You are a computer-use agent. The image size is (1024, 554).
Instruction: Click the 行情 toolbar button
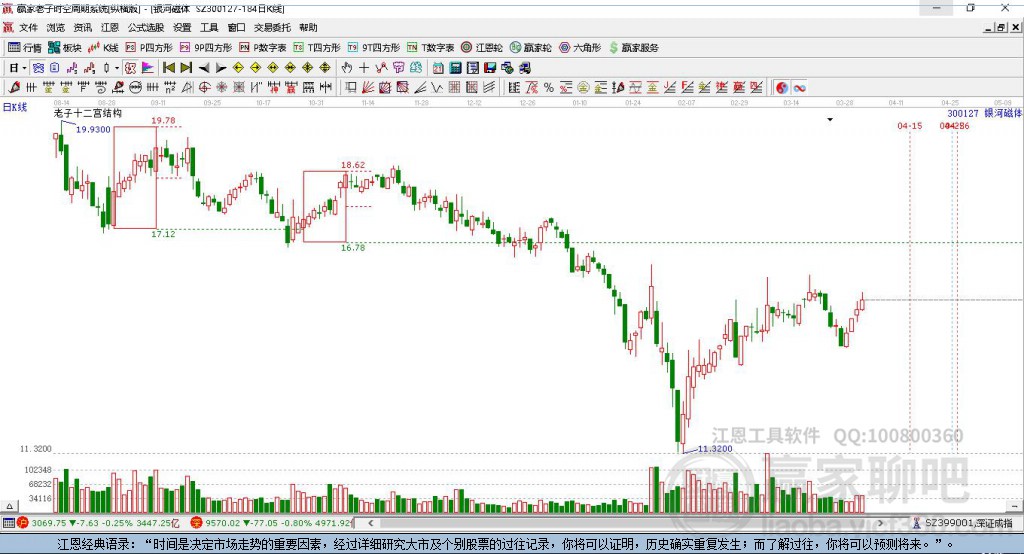click(25, 48)
